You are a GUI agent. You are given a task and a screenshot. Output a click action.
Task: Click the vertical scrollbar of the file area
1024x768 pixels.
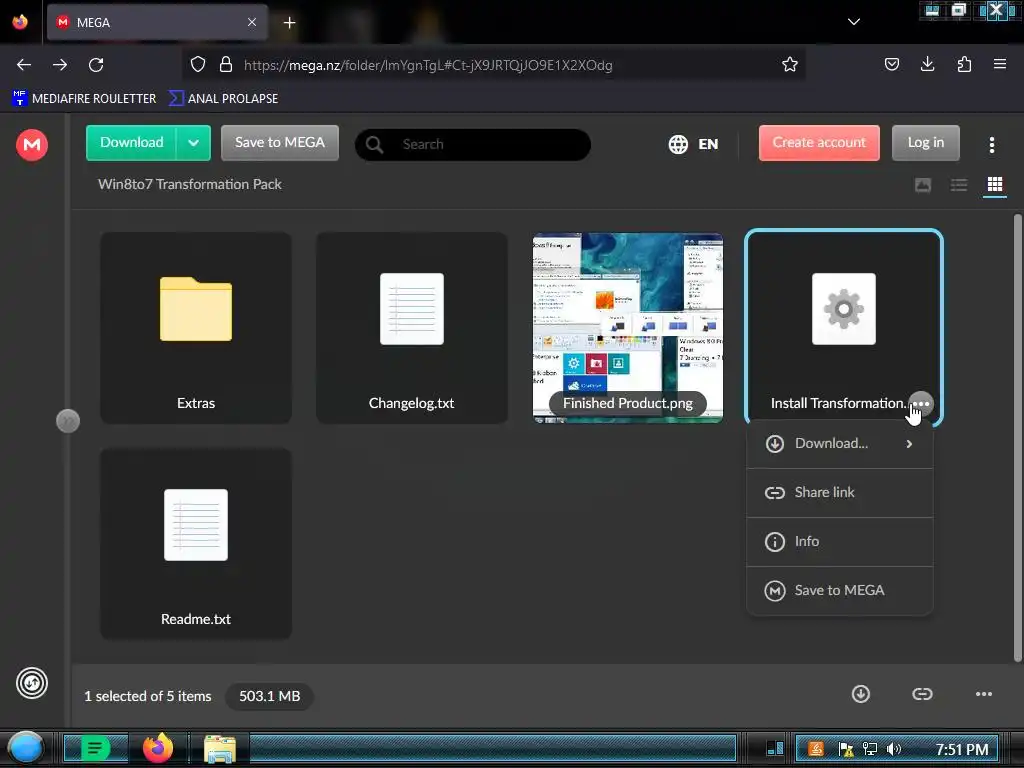click(x=1017, y=438)
